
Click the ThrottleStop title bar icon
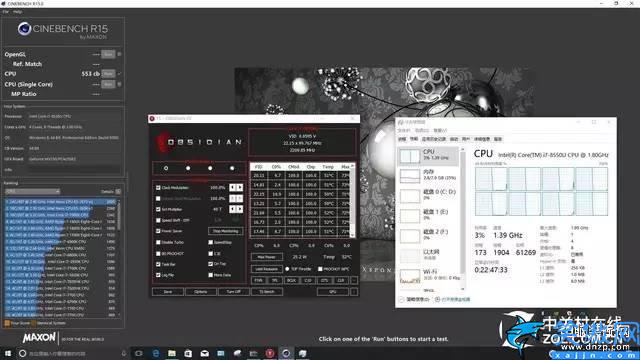point(152,118)
